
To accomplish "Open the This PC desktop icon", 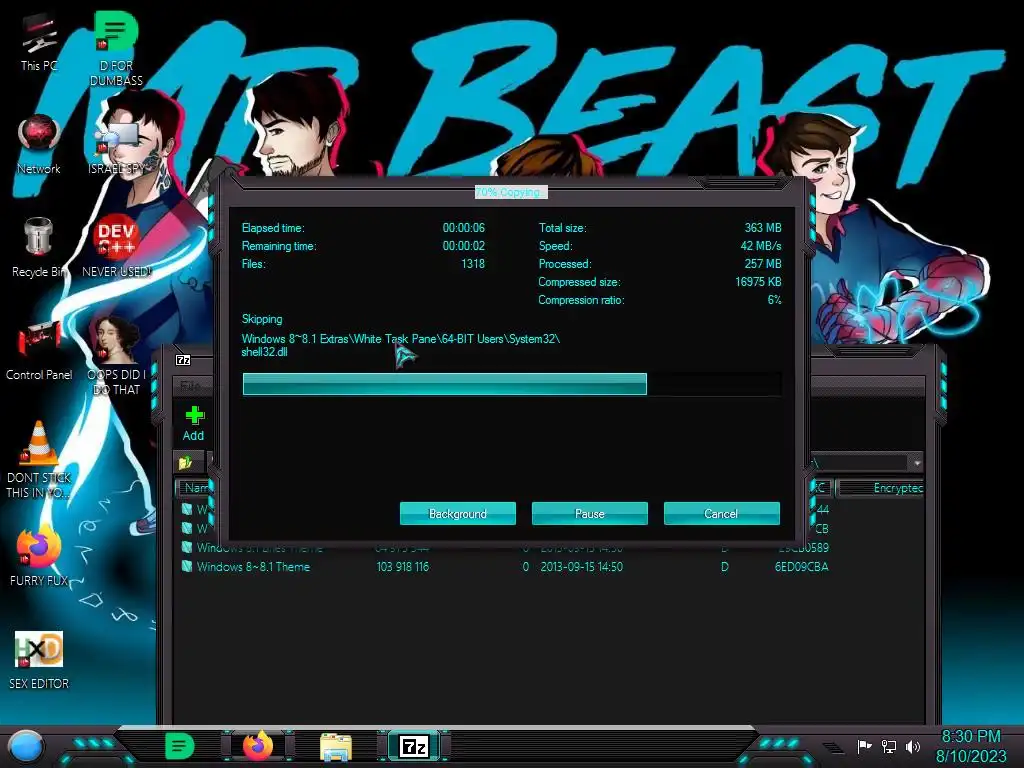I will pos(39,40).
